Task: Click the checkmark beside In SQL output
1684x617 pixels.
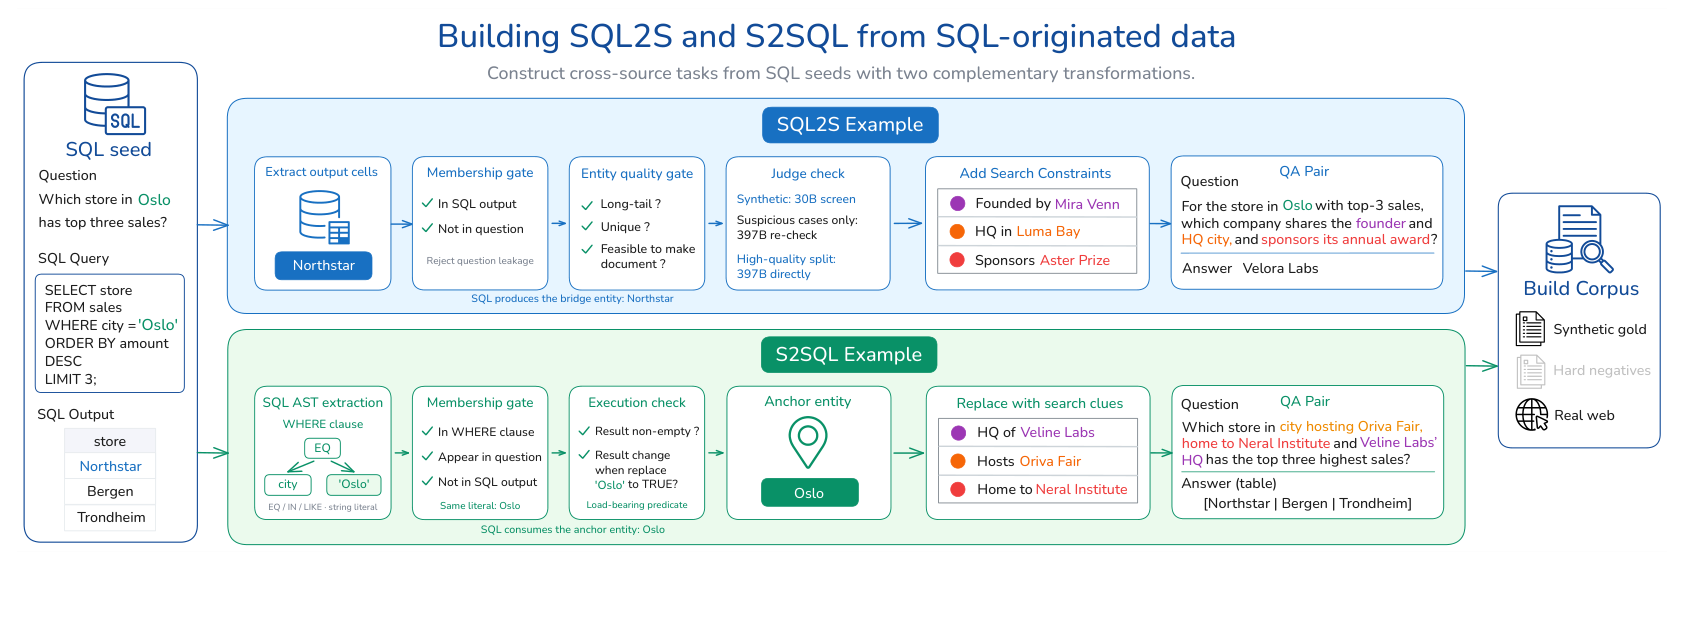Action: 428,203
